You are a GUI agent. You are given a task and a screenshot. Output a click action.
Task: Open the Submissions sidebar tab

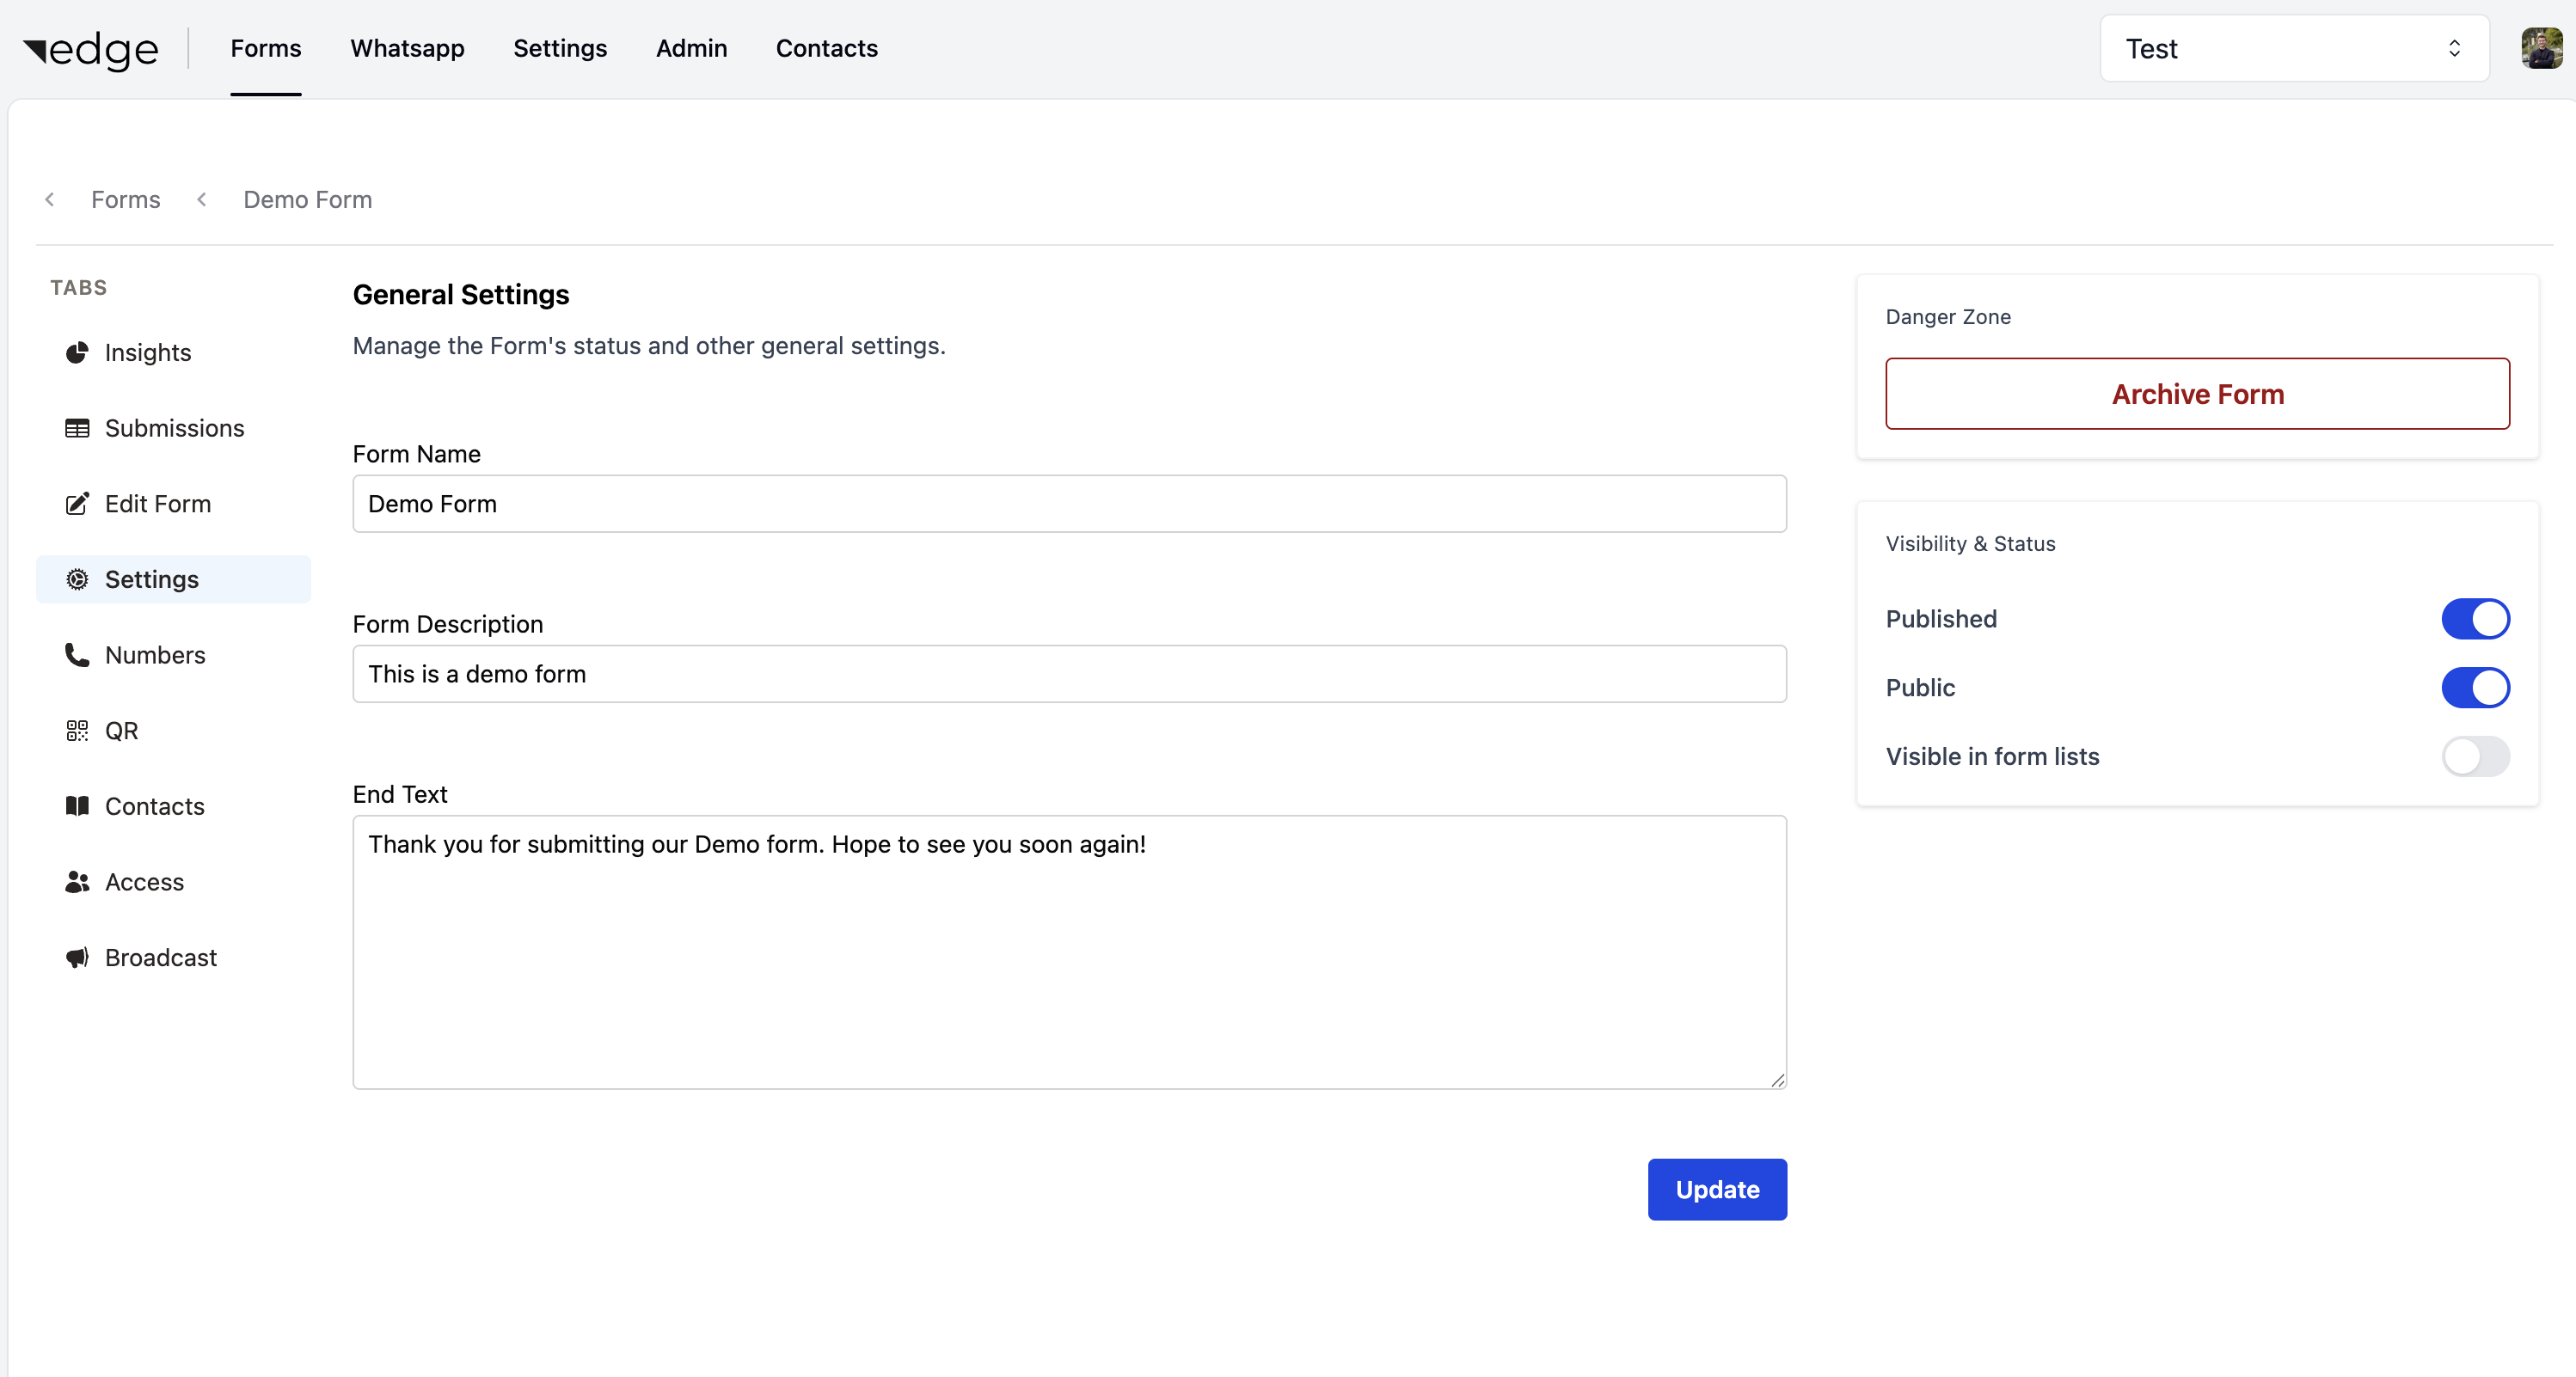point(173,428)
